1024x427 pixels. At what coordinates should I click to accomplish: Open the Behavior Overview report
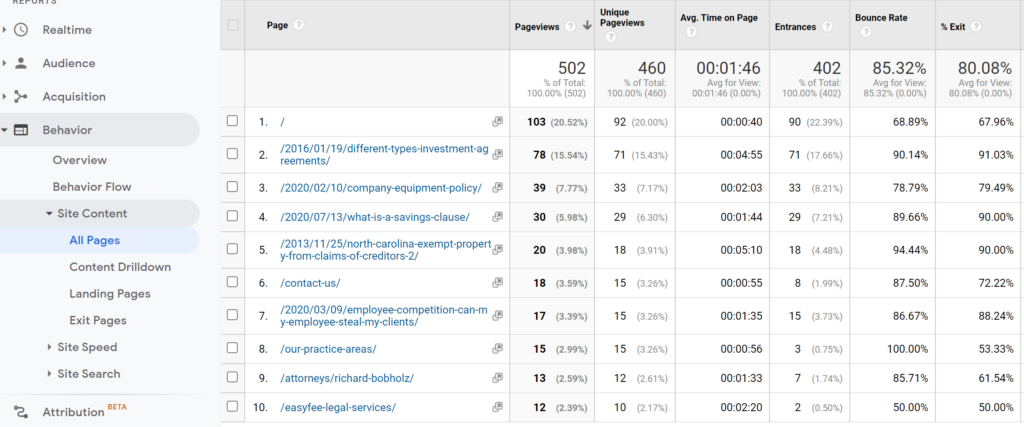tap(80, 160)
